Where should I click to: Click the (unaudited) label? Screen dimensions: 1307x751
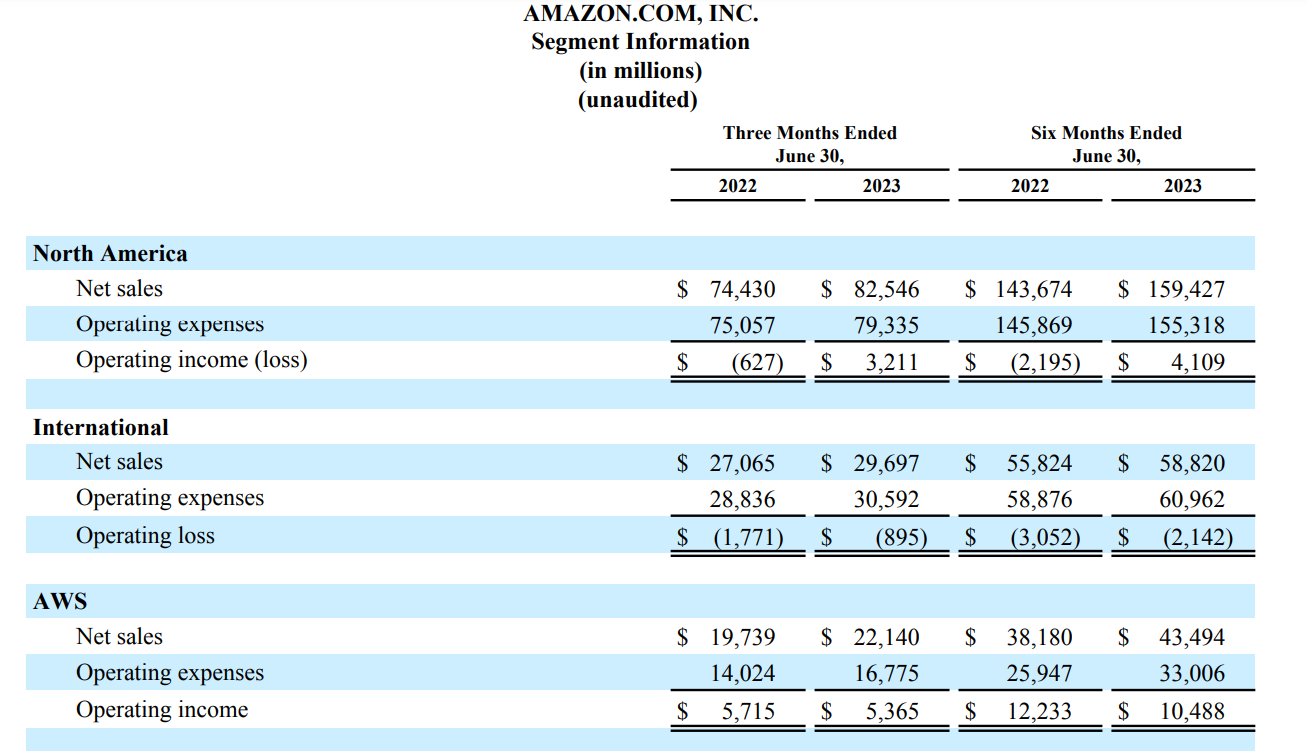638,100
